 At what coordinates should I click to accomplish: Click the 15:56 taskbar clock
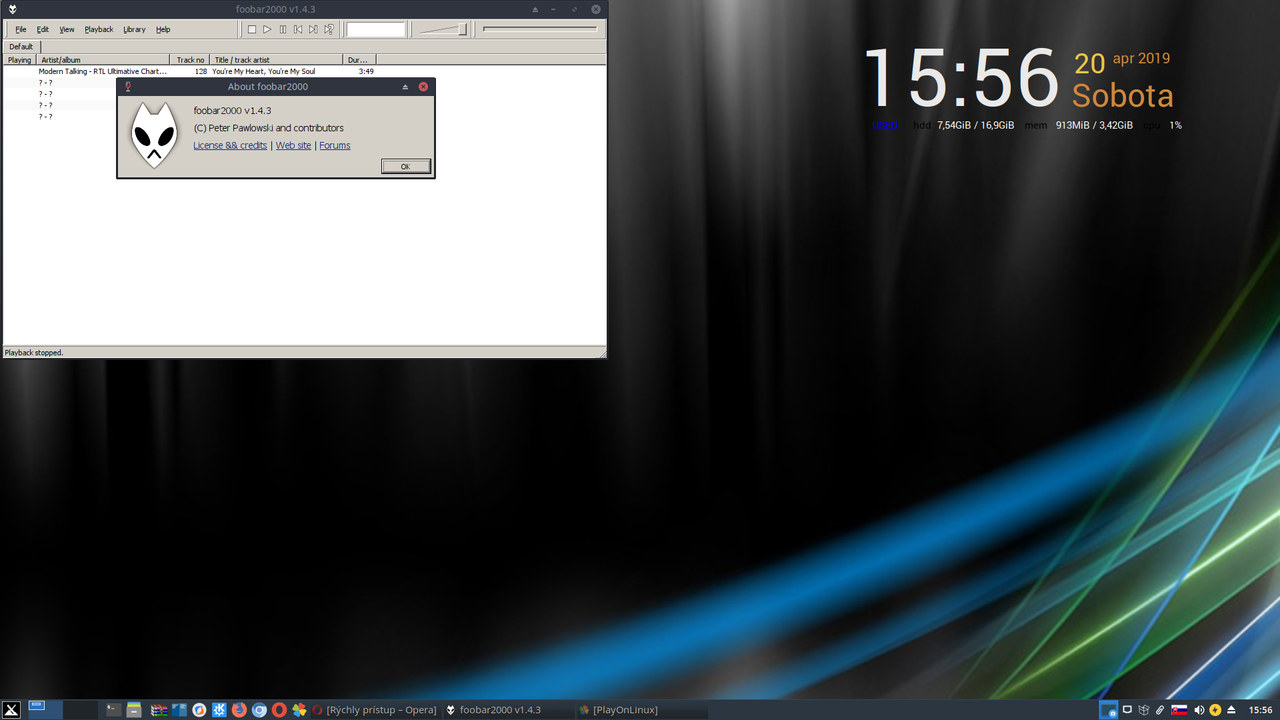click(x=1260, y=710)
